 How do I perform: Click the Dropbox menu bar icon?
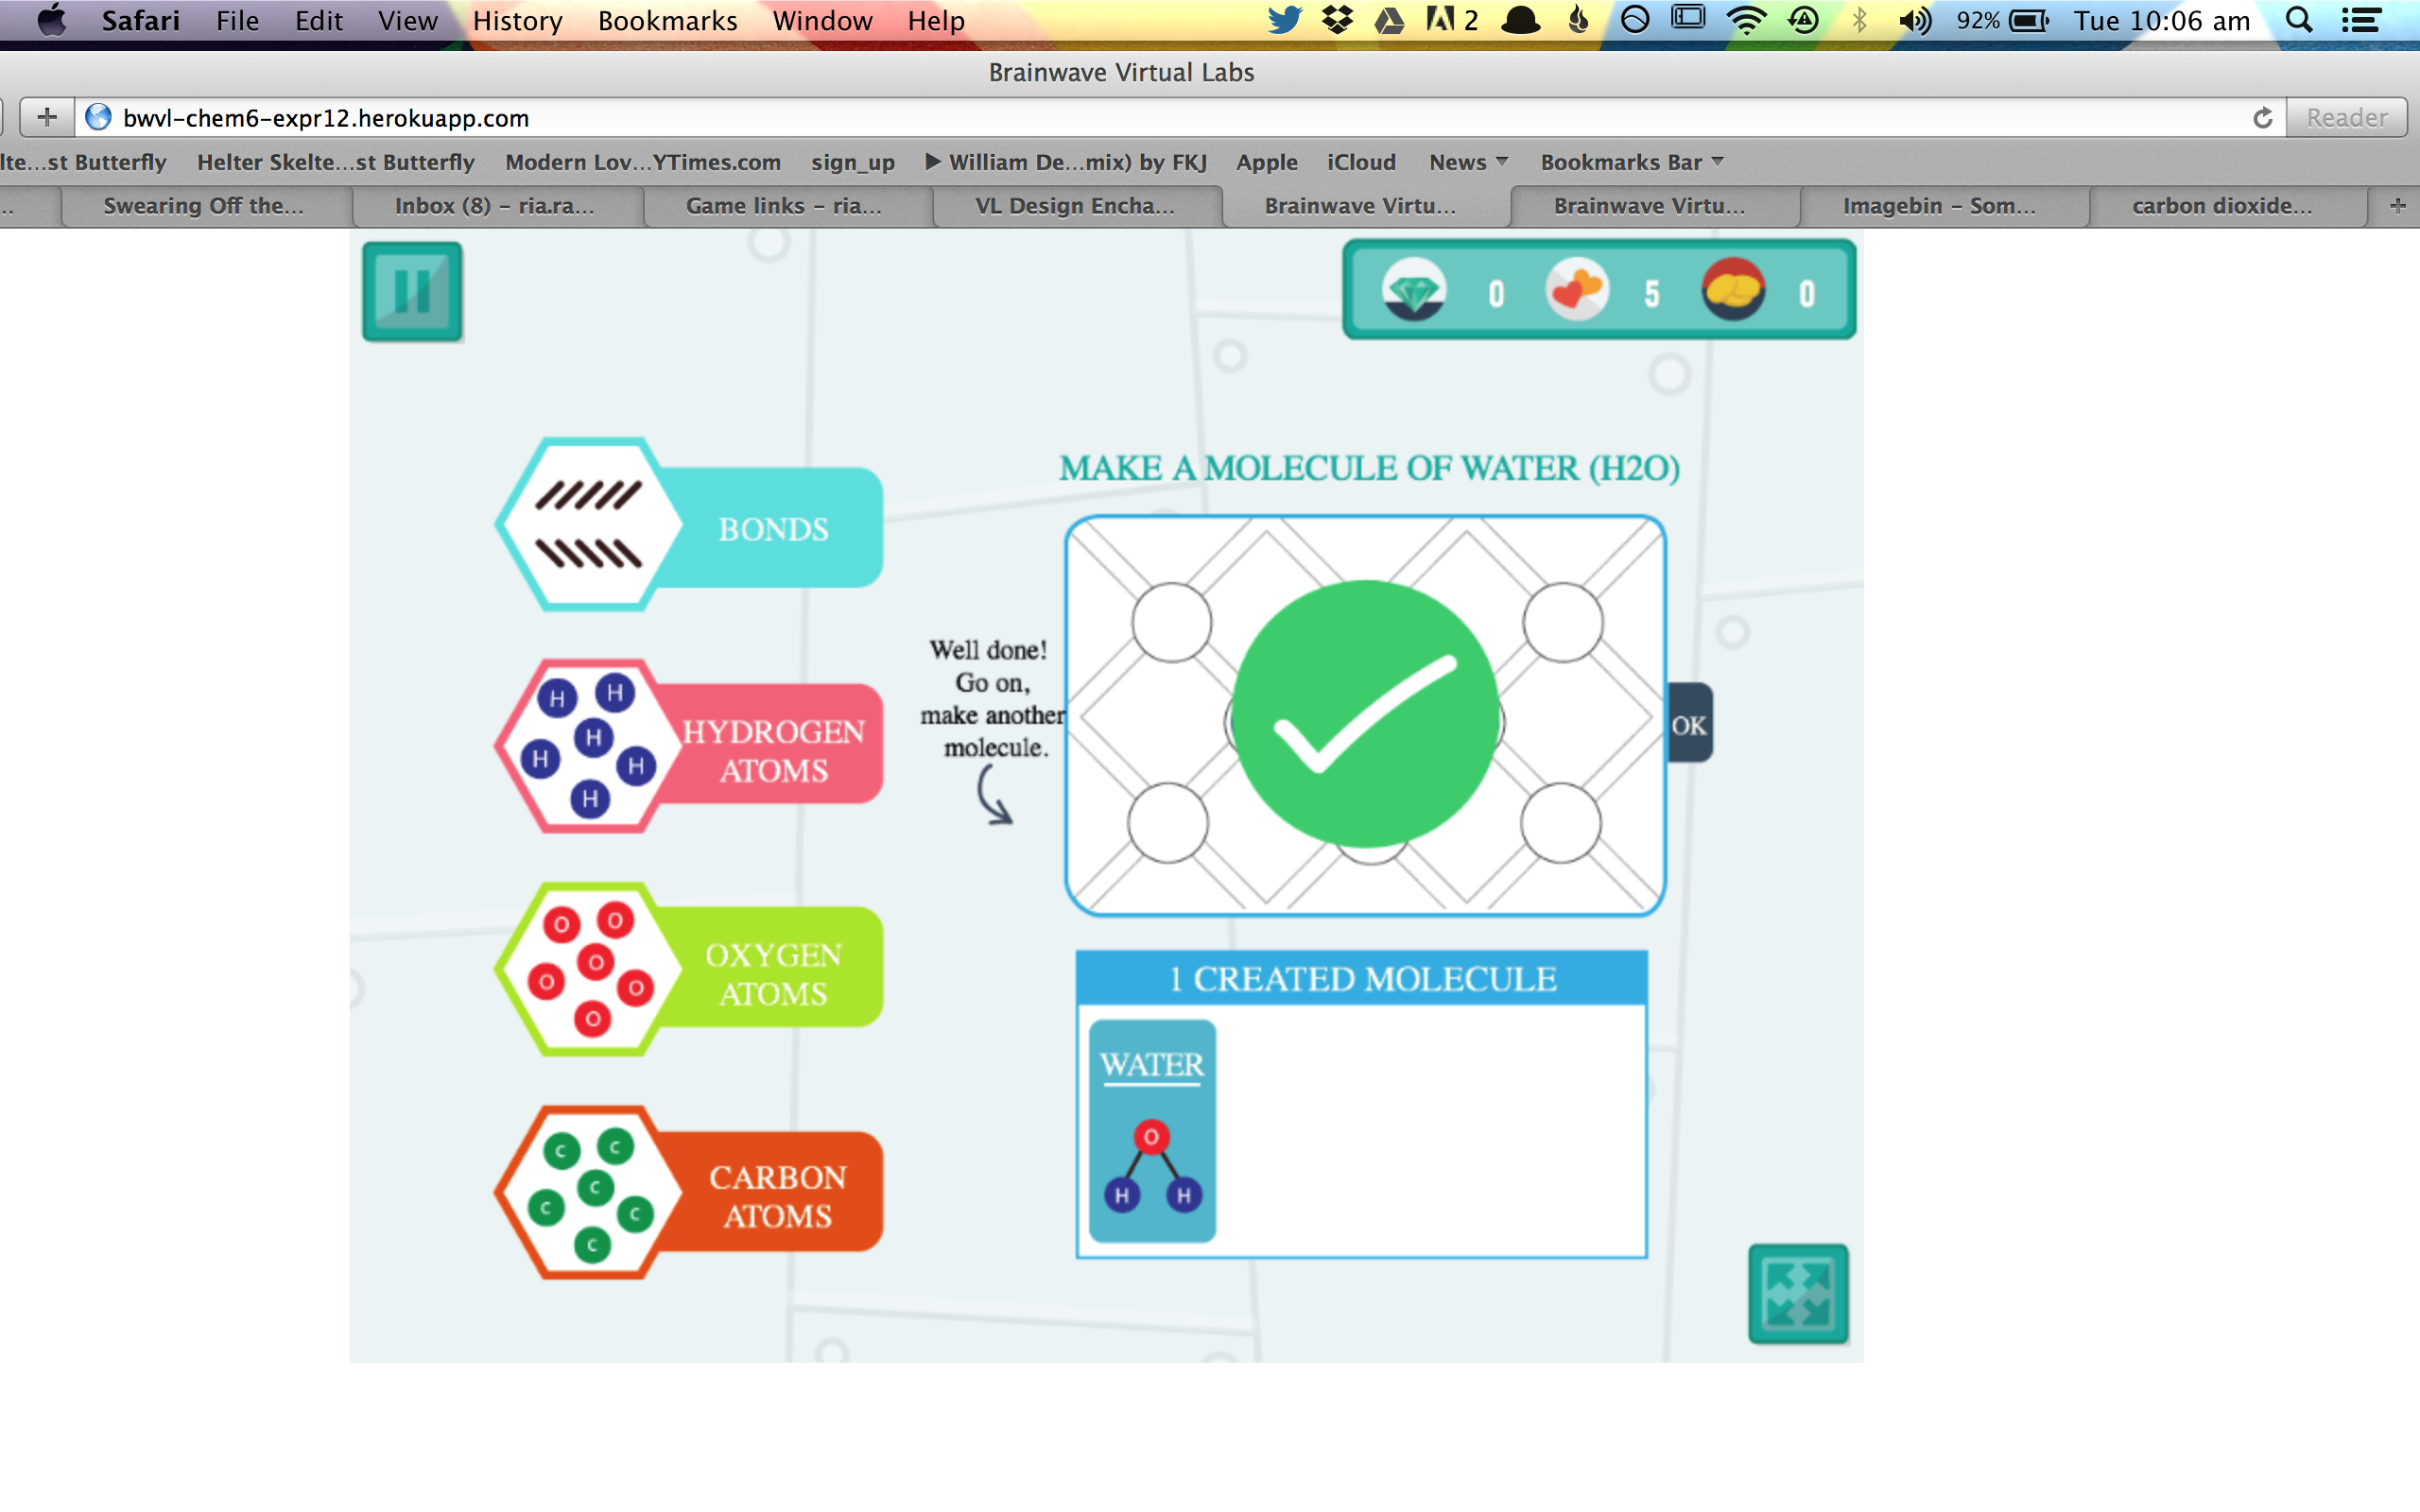pos(1337,20)
